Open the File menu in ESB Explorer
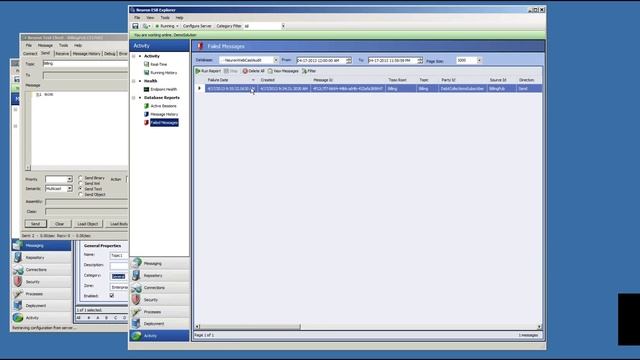 (x=137, y=18)
